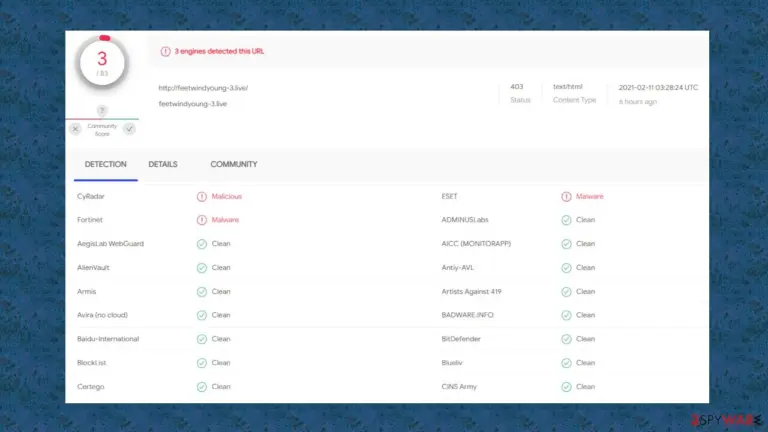Click the 'Malware' result for Fortinet
The height and width of the screenshot is (432, 768).
tap(225, 220)
